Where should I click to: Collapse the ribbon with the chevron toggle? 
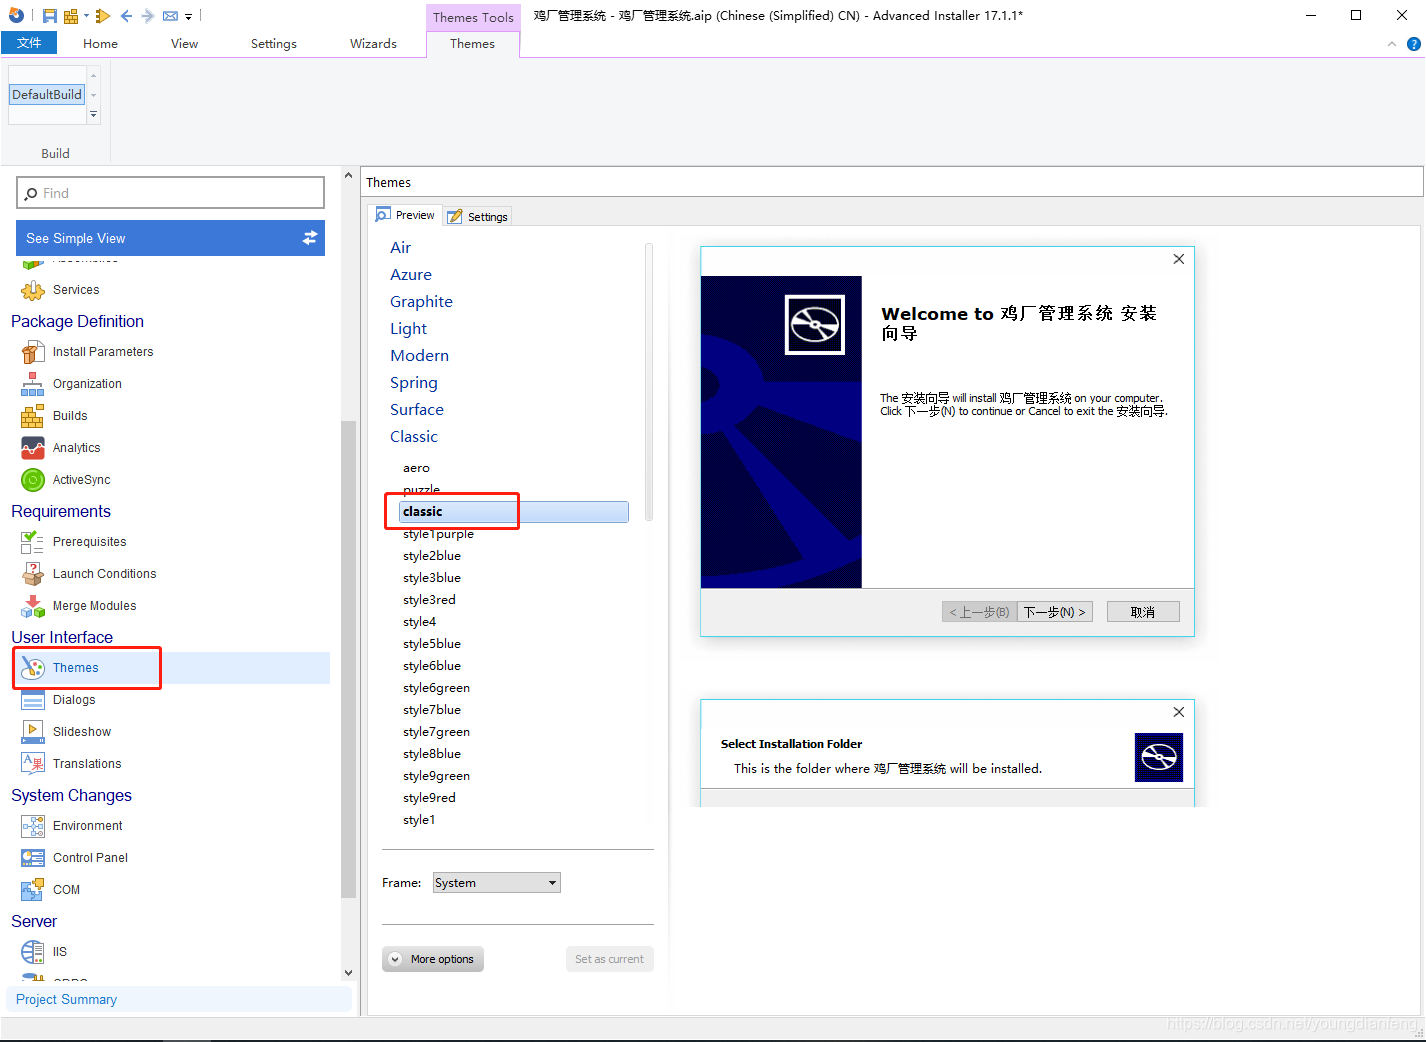pyautogui.click(x=1391, y=43)
